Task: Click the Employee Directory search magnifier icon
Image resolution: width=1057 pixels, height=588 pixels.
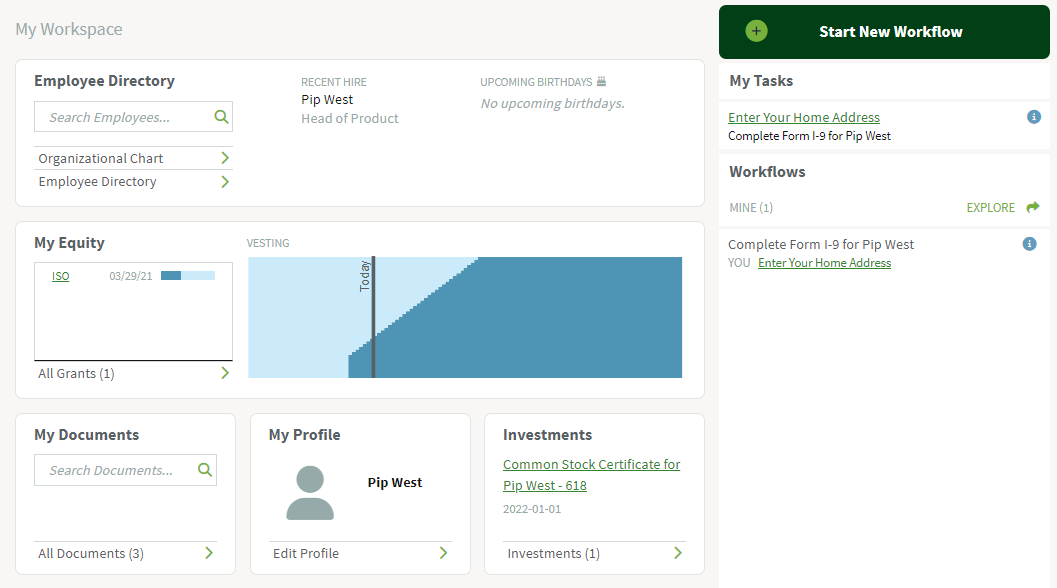Action: [x=221, y=117]
